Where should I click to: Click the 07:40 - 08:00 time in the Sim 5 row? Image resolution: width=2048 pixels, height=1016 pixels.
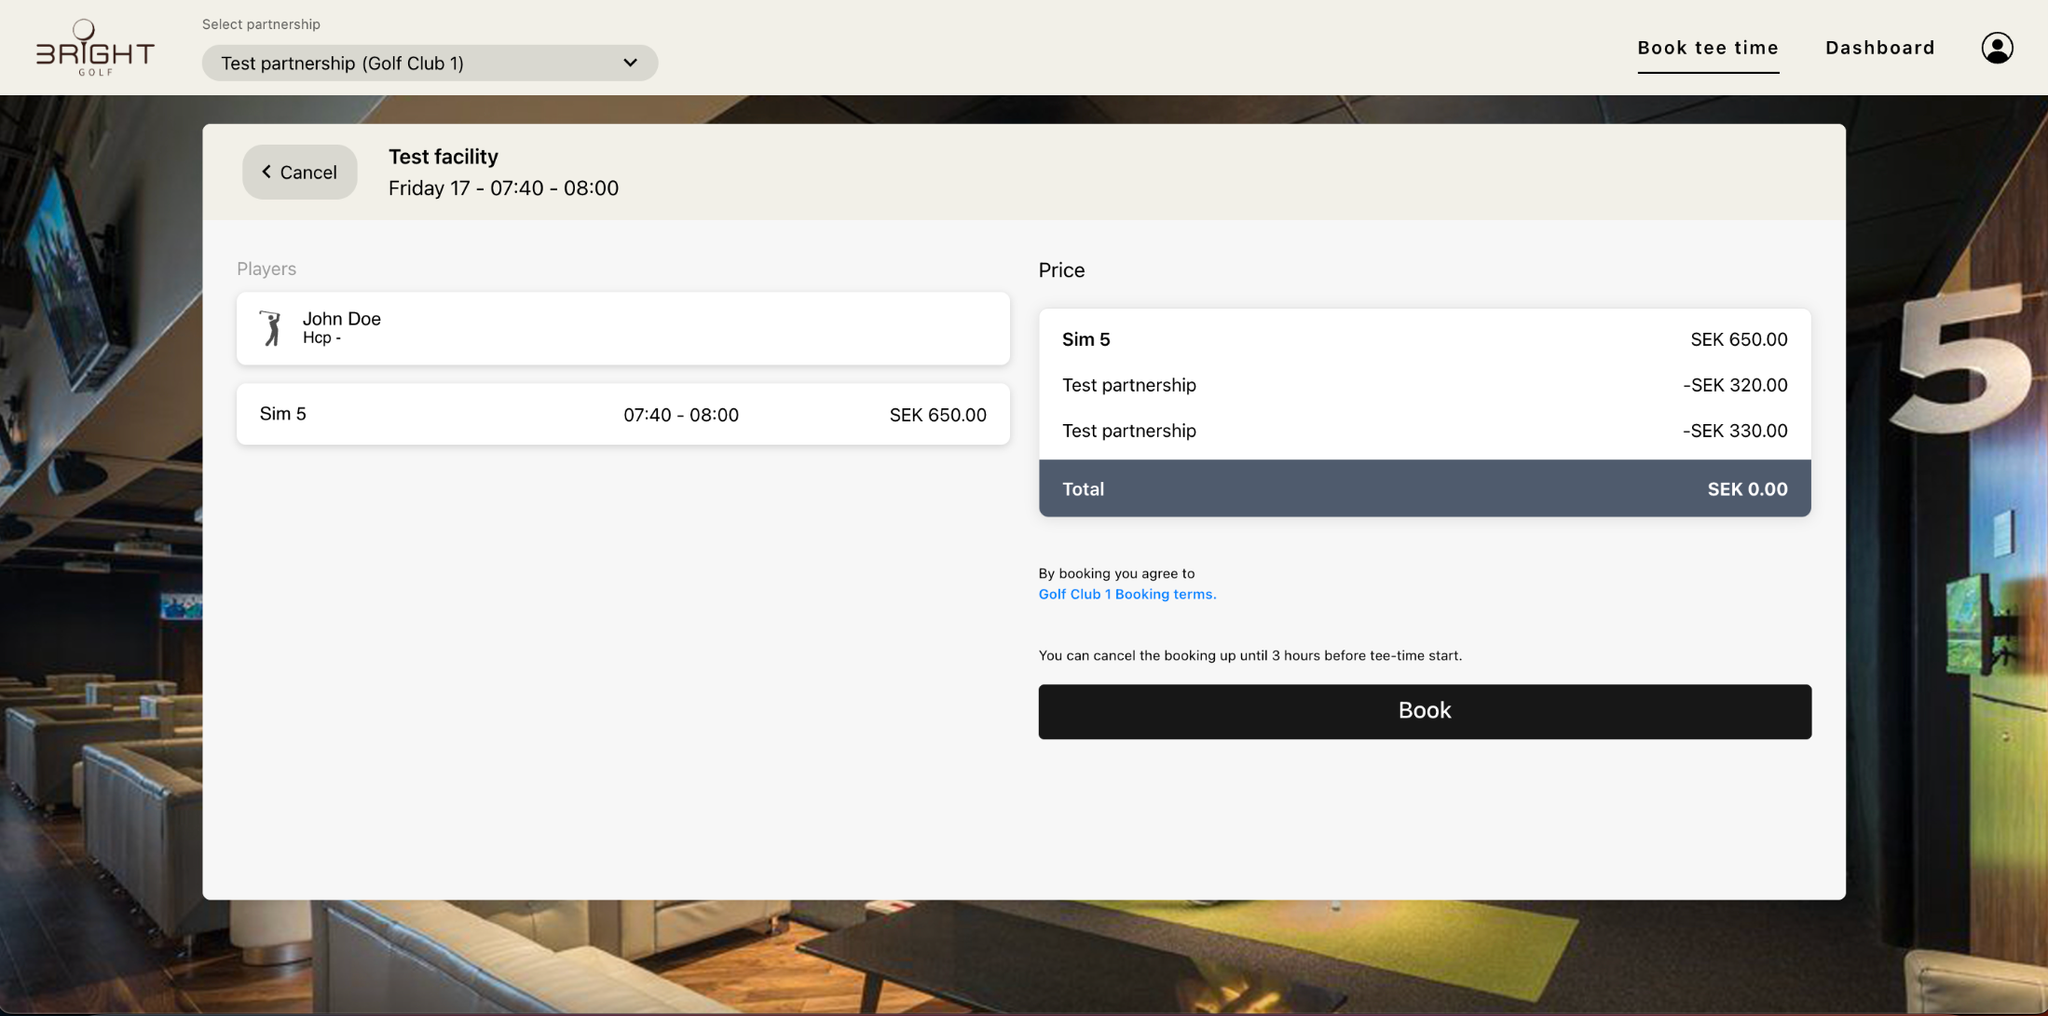(x=681, y=415)
